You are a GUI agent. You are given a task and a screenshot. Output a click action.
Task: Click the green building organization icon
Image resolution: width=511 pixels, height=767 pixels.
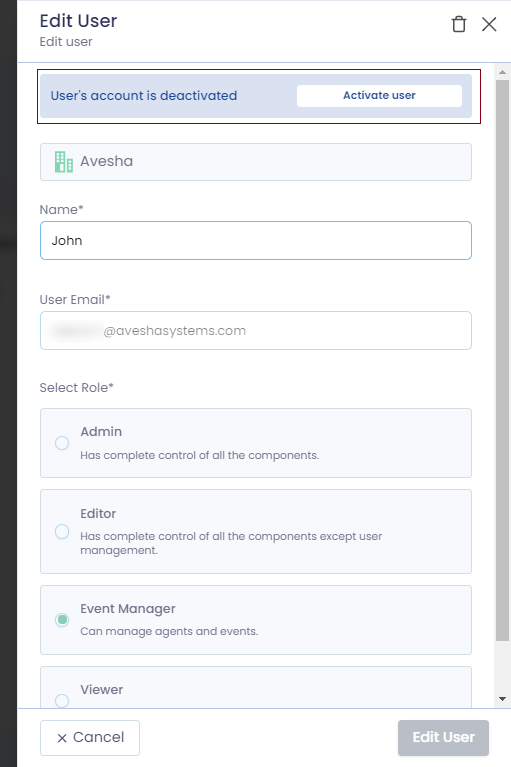pos(64,162)
